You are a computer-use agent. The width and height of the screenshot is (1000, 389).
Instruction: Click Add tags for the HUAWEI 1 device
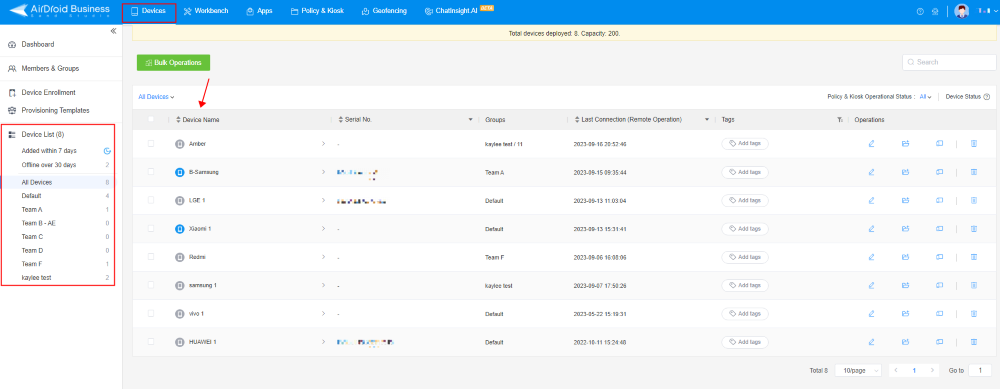click(745, 342)
